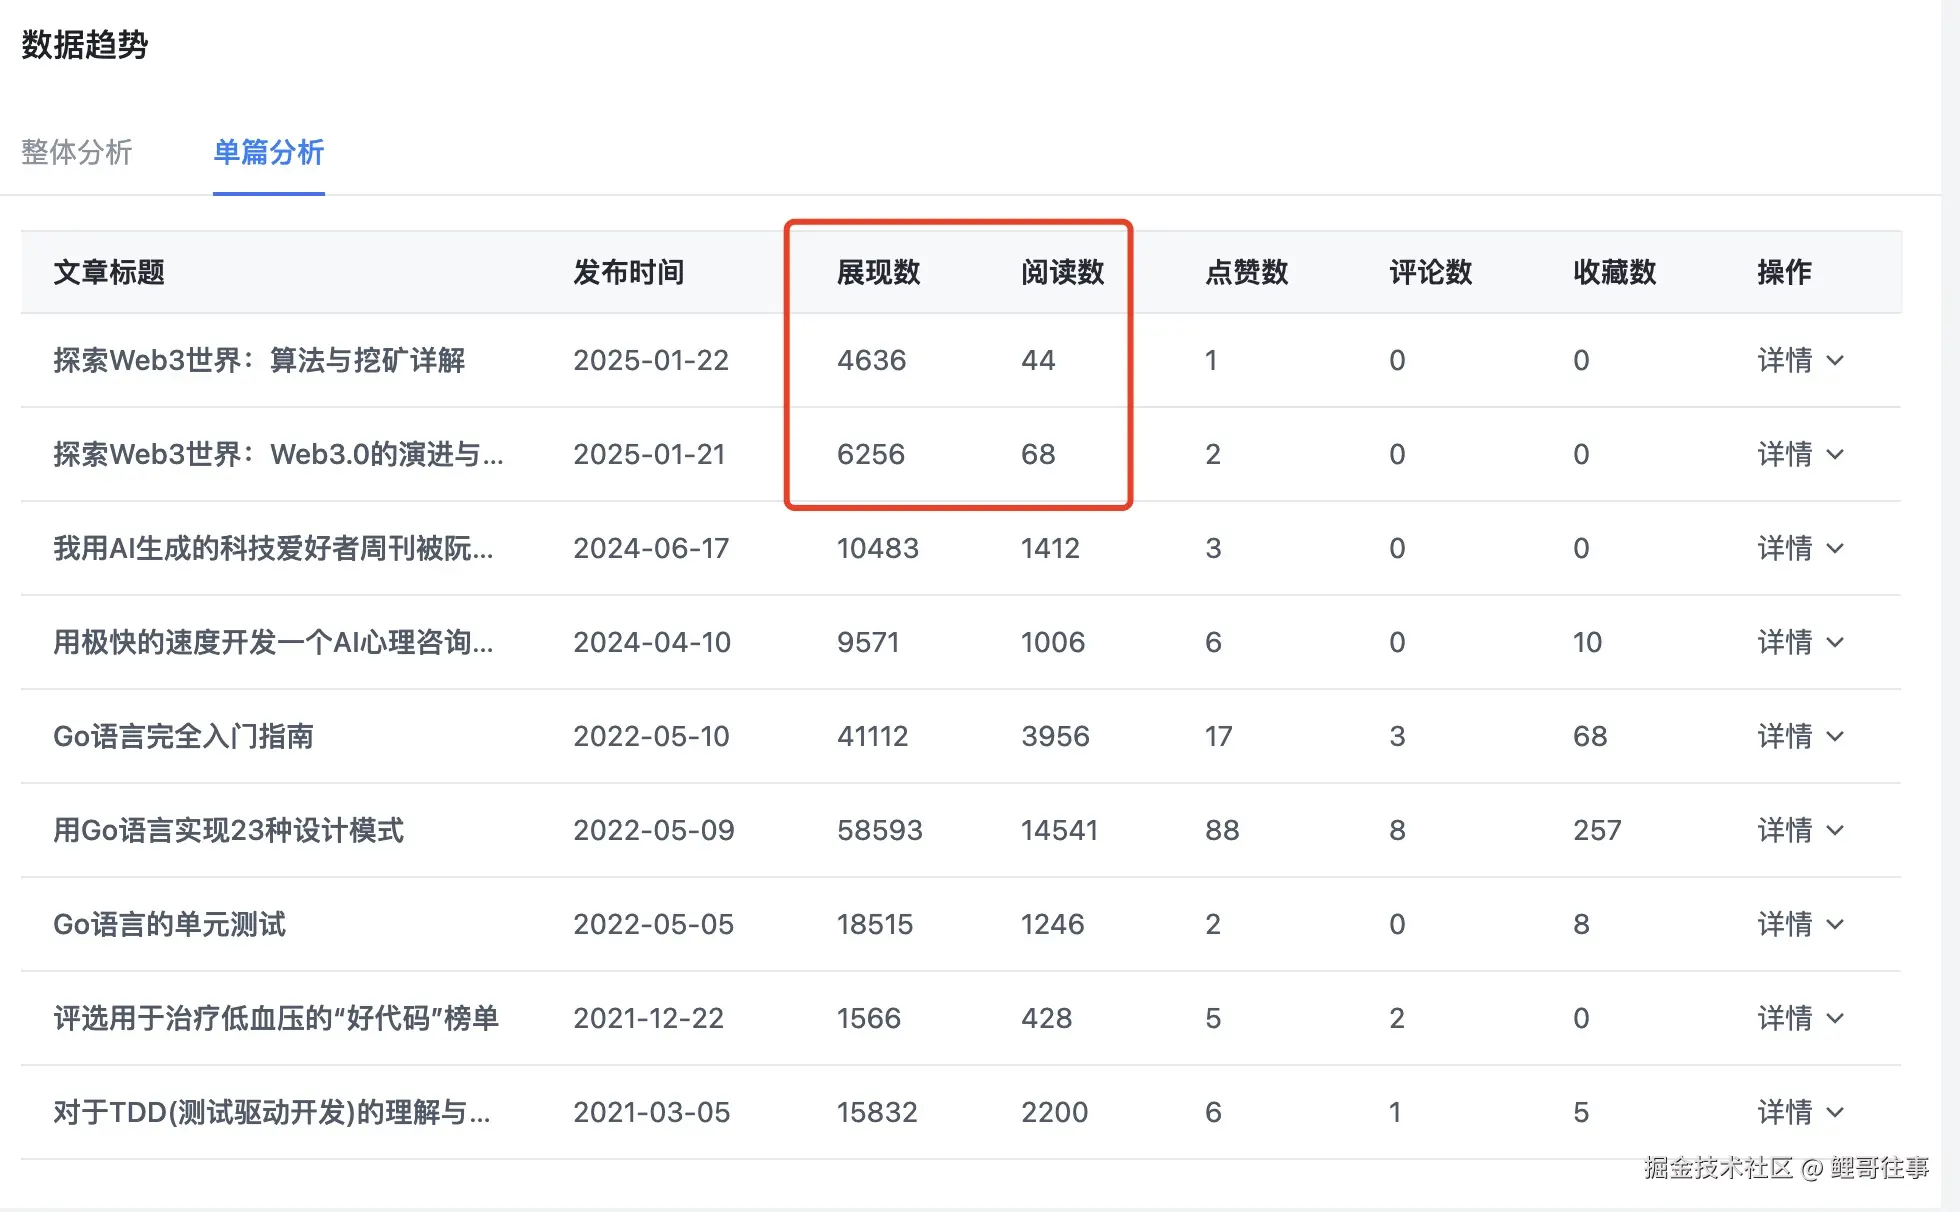The width and height of the screenshot is (1960, 1212).
Task: Click the 数据趋势 page title
Action: pos(84,46)
